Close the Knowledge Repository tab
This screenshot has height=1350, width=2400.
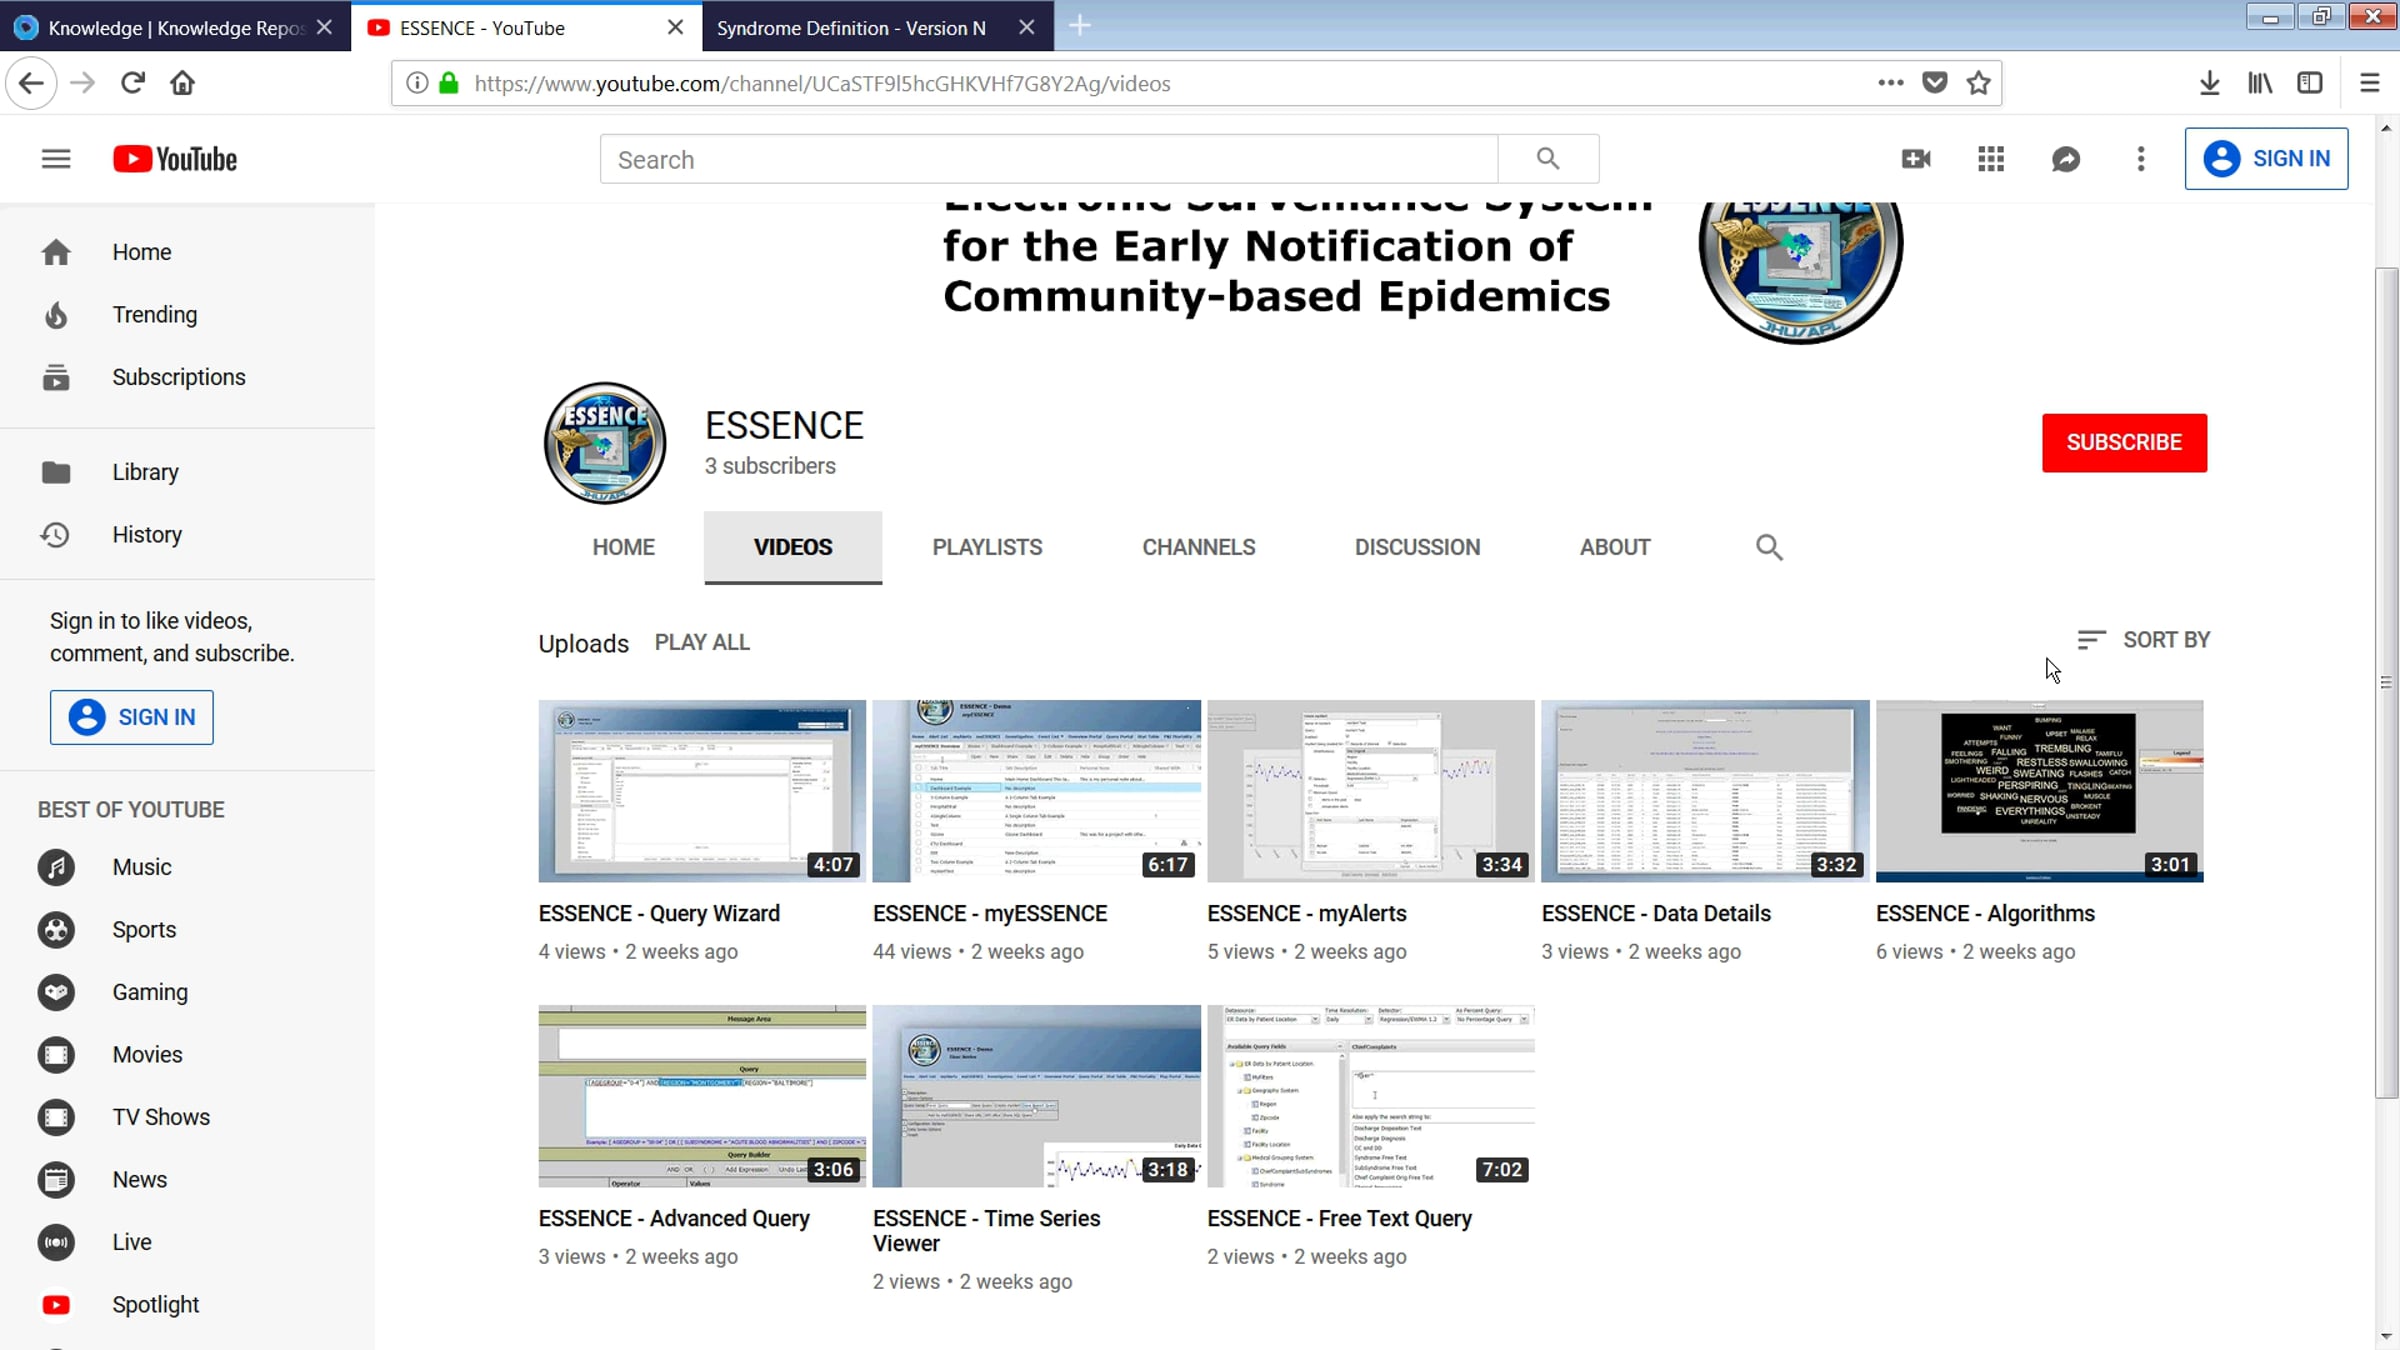pos(324,27)
